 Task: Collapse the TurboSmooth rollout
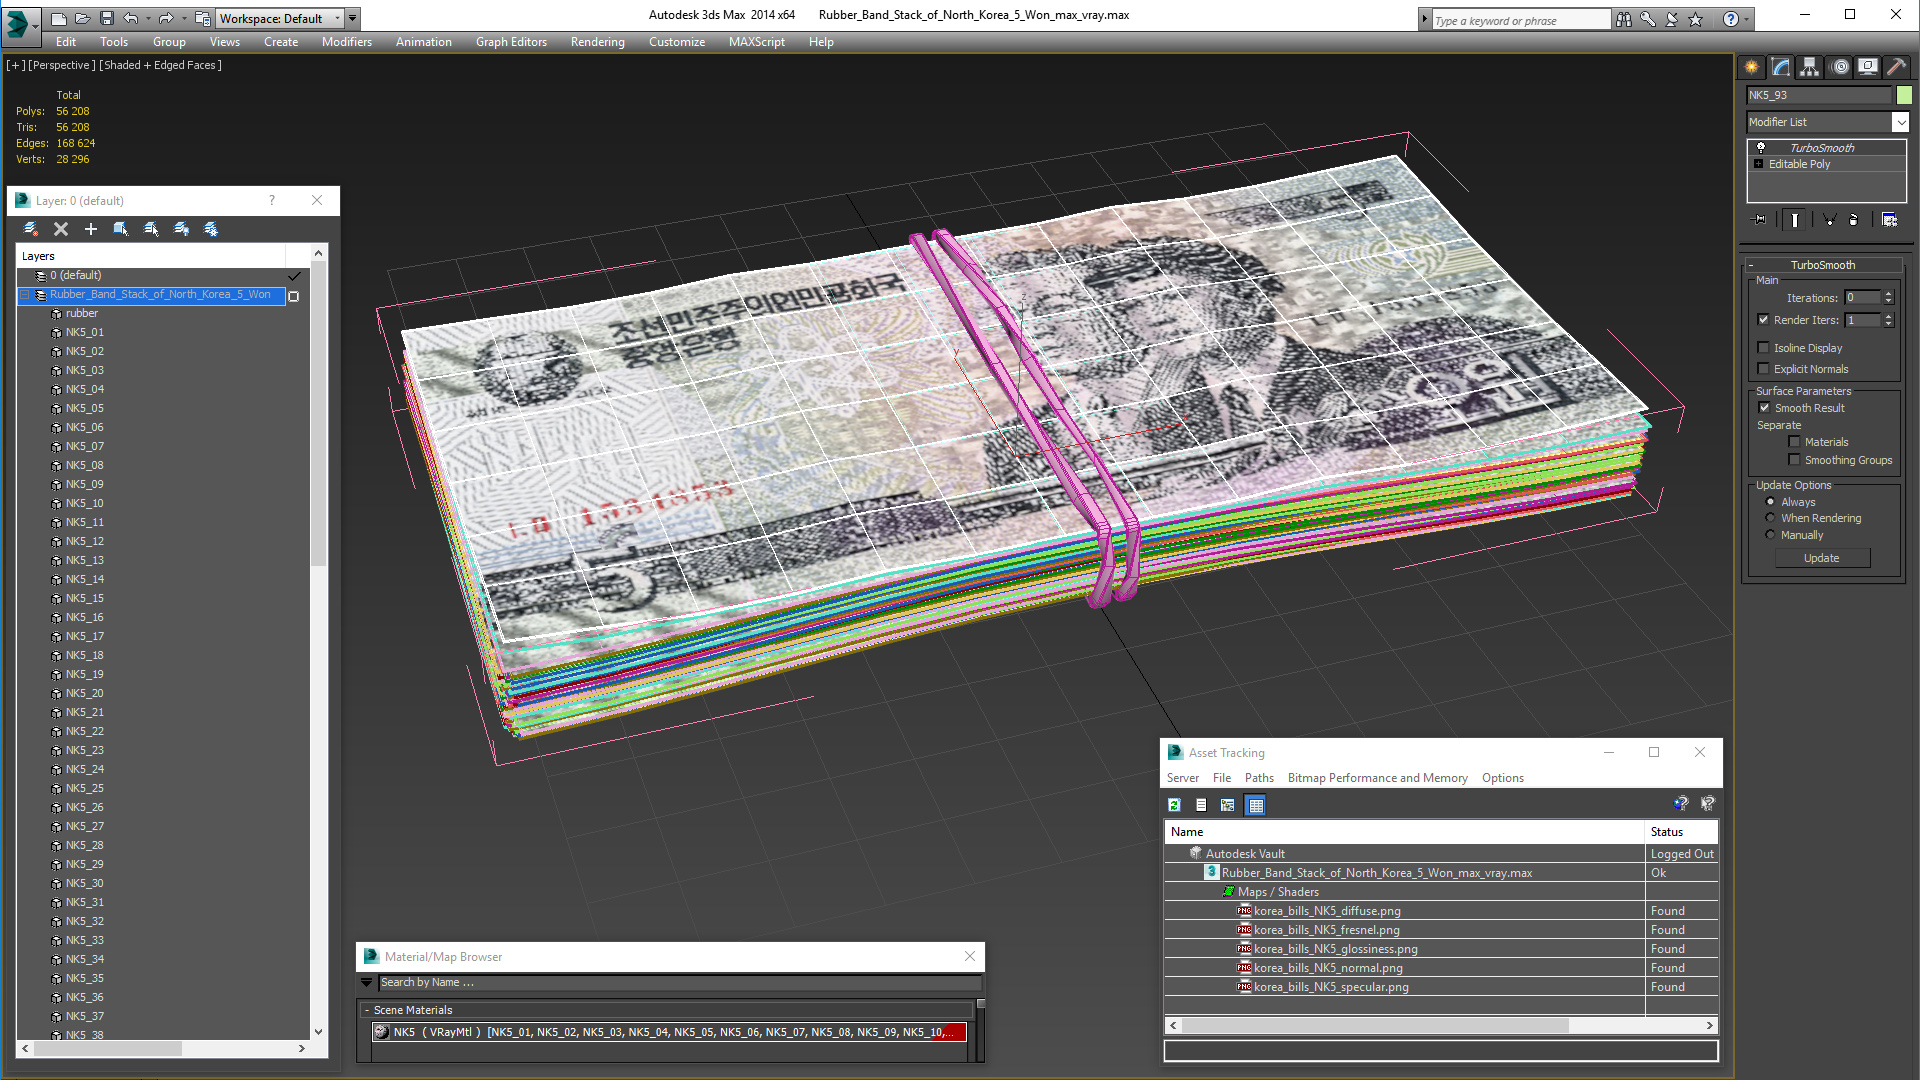click(1752, 265)
